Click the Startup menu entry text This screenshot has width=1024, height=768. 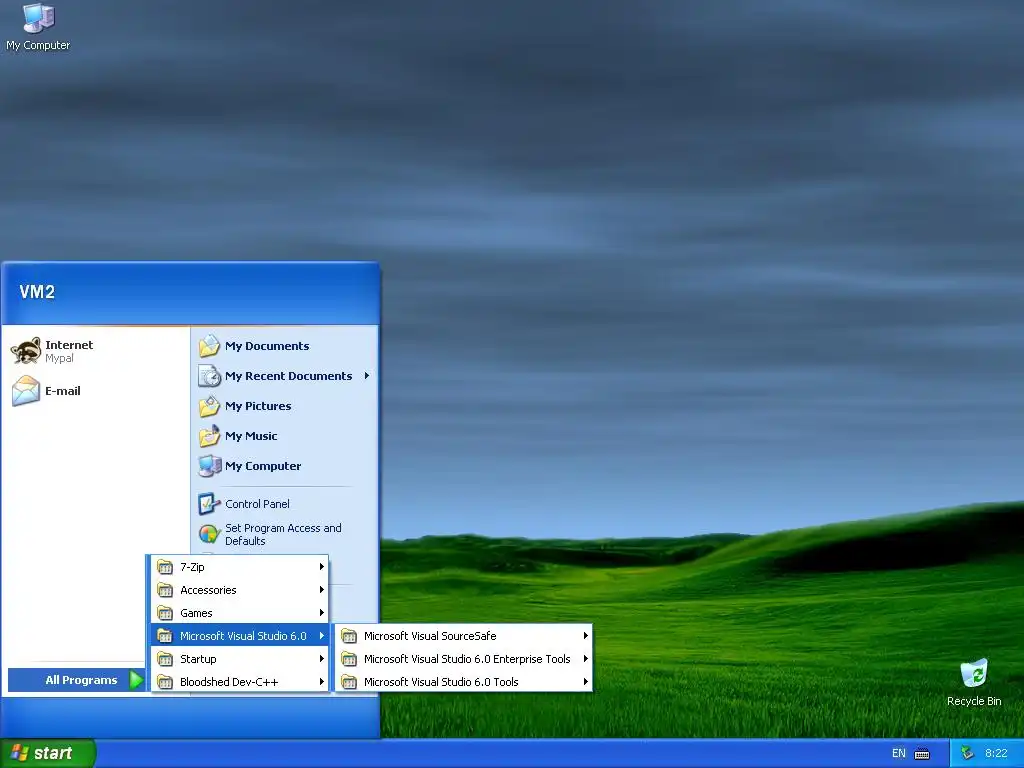pos(198,659)
